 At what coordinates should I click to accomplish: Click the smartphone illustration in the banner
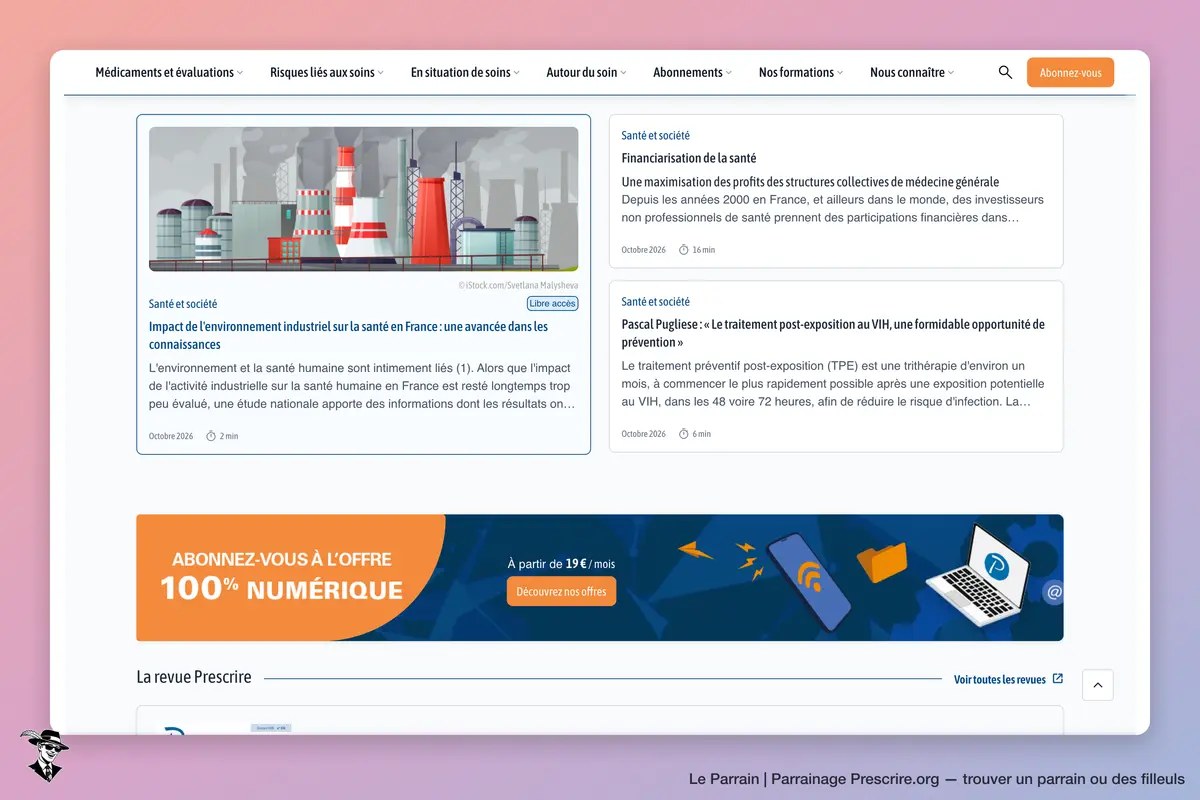click(x=808, y=580)
